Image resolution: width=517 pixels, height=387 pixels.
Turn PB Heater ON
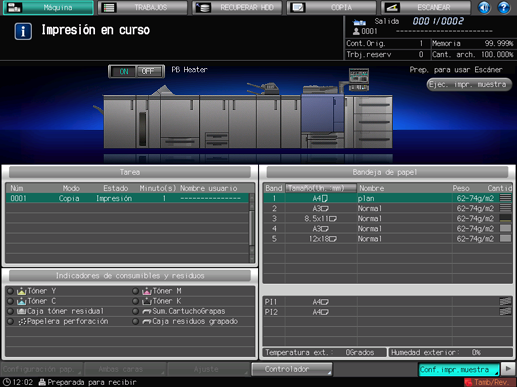123,71
